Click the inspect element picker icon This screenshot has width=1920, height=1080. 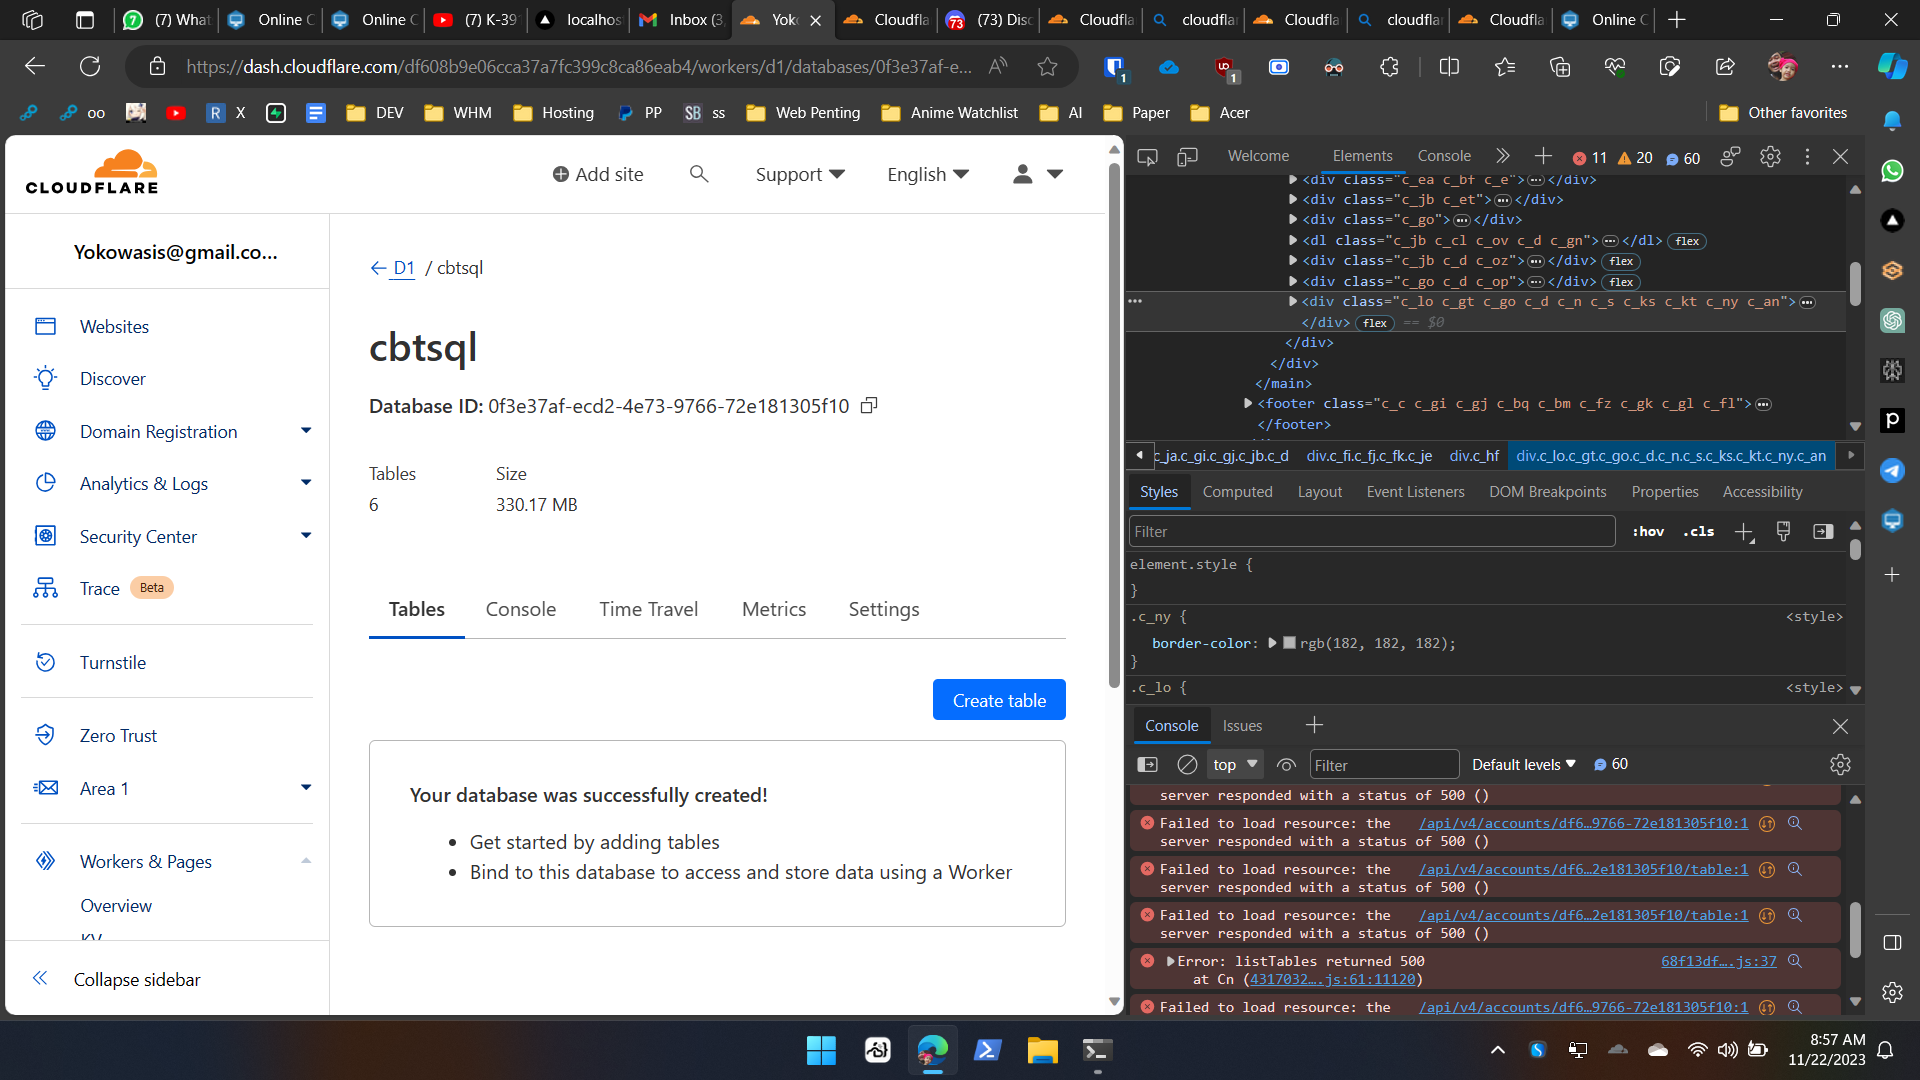point(1147,157)
